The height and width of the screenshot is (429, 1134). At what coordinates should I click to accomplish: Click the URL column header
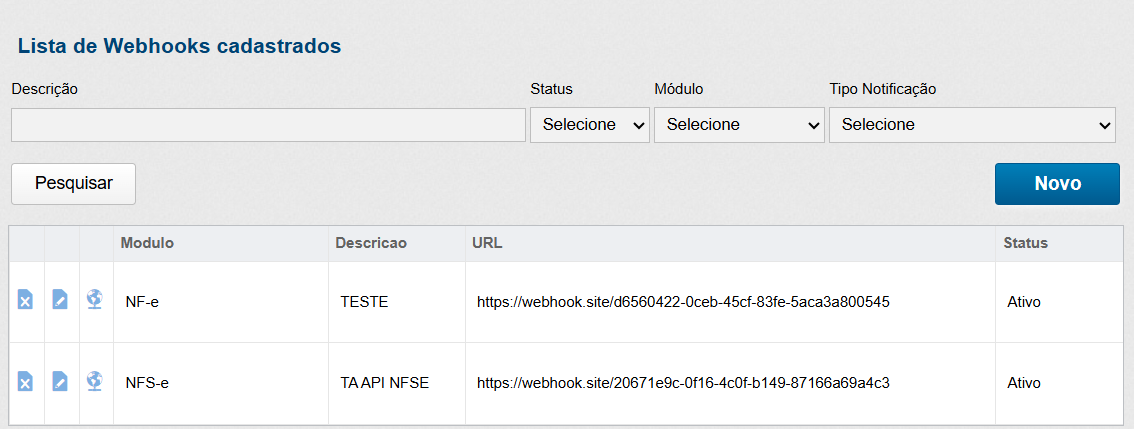click(x=487, y=243)
